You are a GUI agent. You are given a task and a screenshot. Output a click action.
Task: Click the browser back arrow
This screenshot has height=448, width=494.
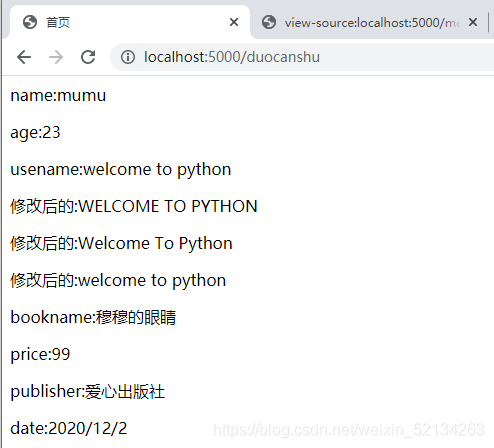pyautogui.click(x=24, y=57)
